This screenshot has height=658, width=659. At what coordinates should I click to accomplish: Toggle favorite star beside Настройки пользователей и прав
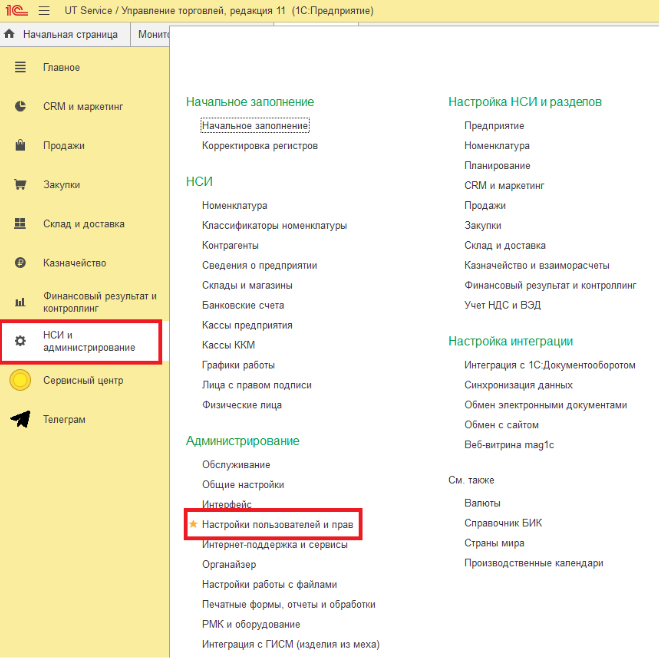point(194,524)
